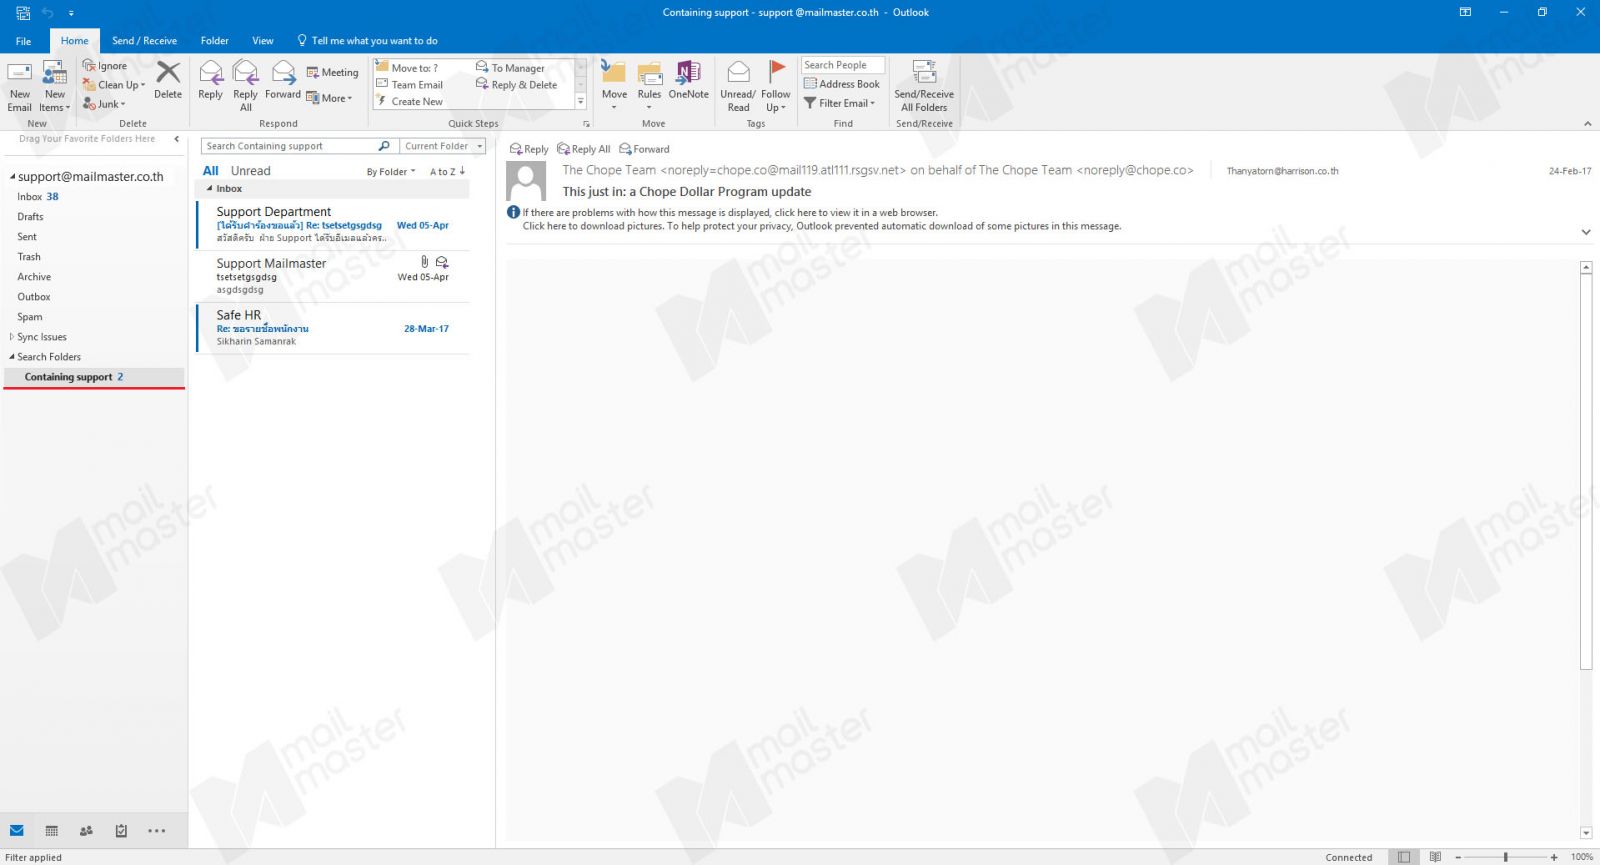Open more navigation options ellipsis
1600x865 pixels.
(157, 831)
